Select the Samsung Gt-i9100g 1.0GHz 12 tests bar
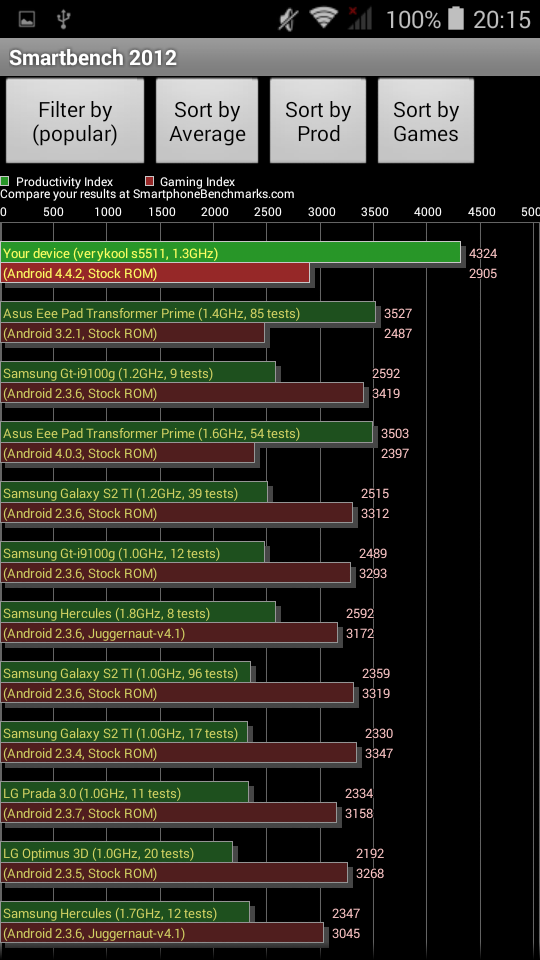Screen dimensions: 540x960 tap(133, 552)
